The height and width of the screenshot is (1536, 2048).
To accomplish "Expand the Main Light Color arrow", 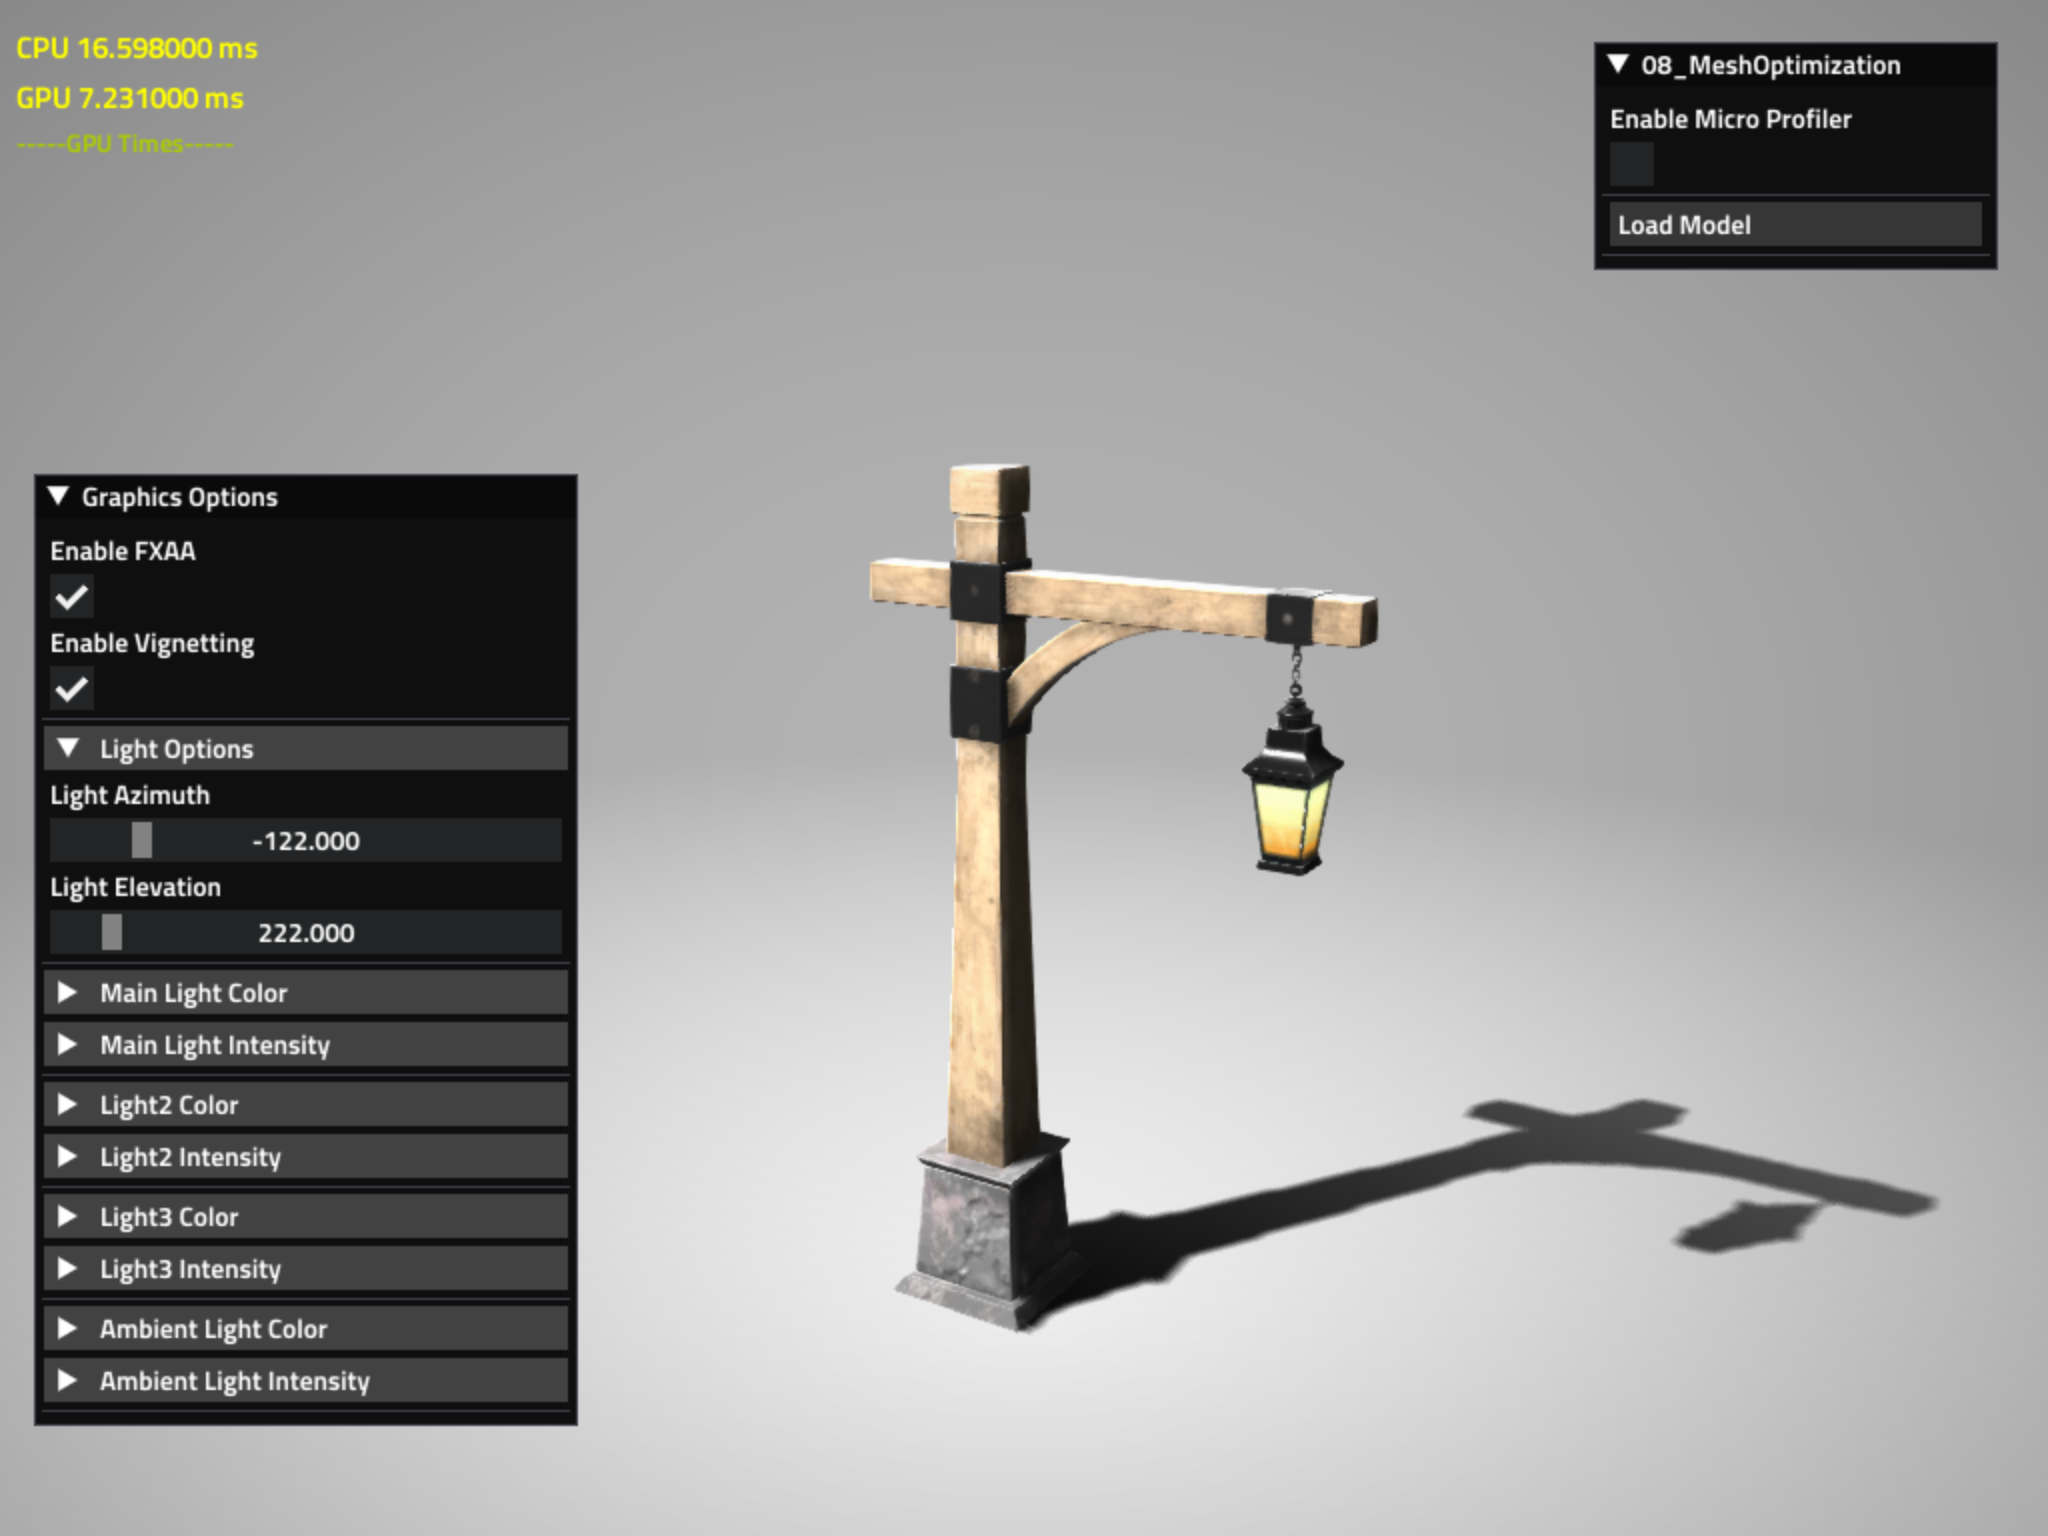I will point(67,992).
